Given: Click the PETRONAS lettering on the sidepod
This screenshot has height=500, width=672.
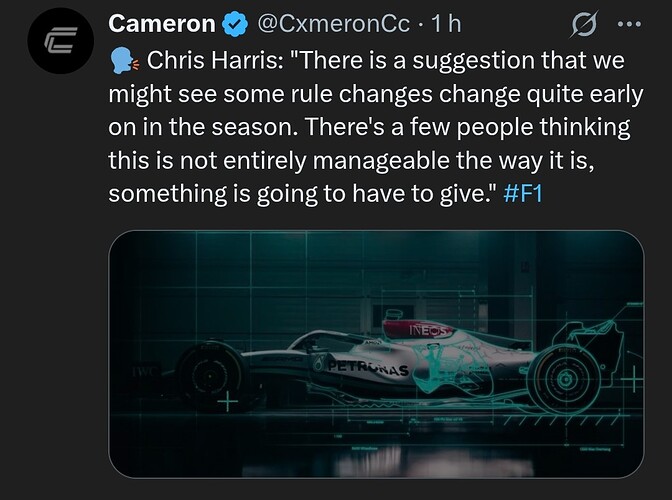Looking at the screenshot, I should pyautogui.click(x=365, y=370).
